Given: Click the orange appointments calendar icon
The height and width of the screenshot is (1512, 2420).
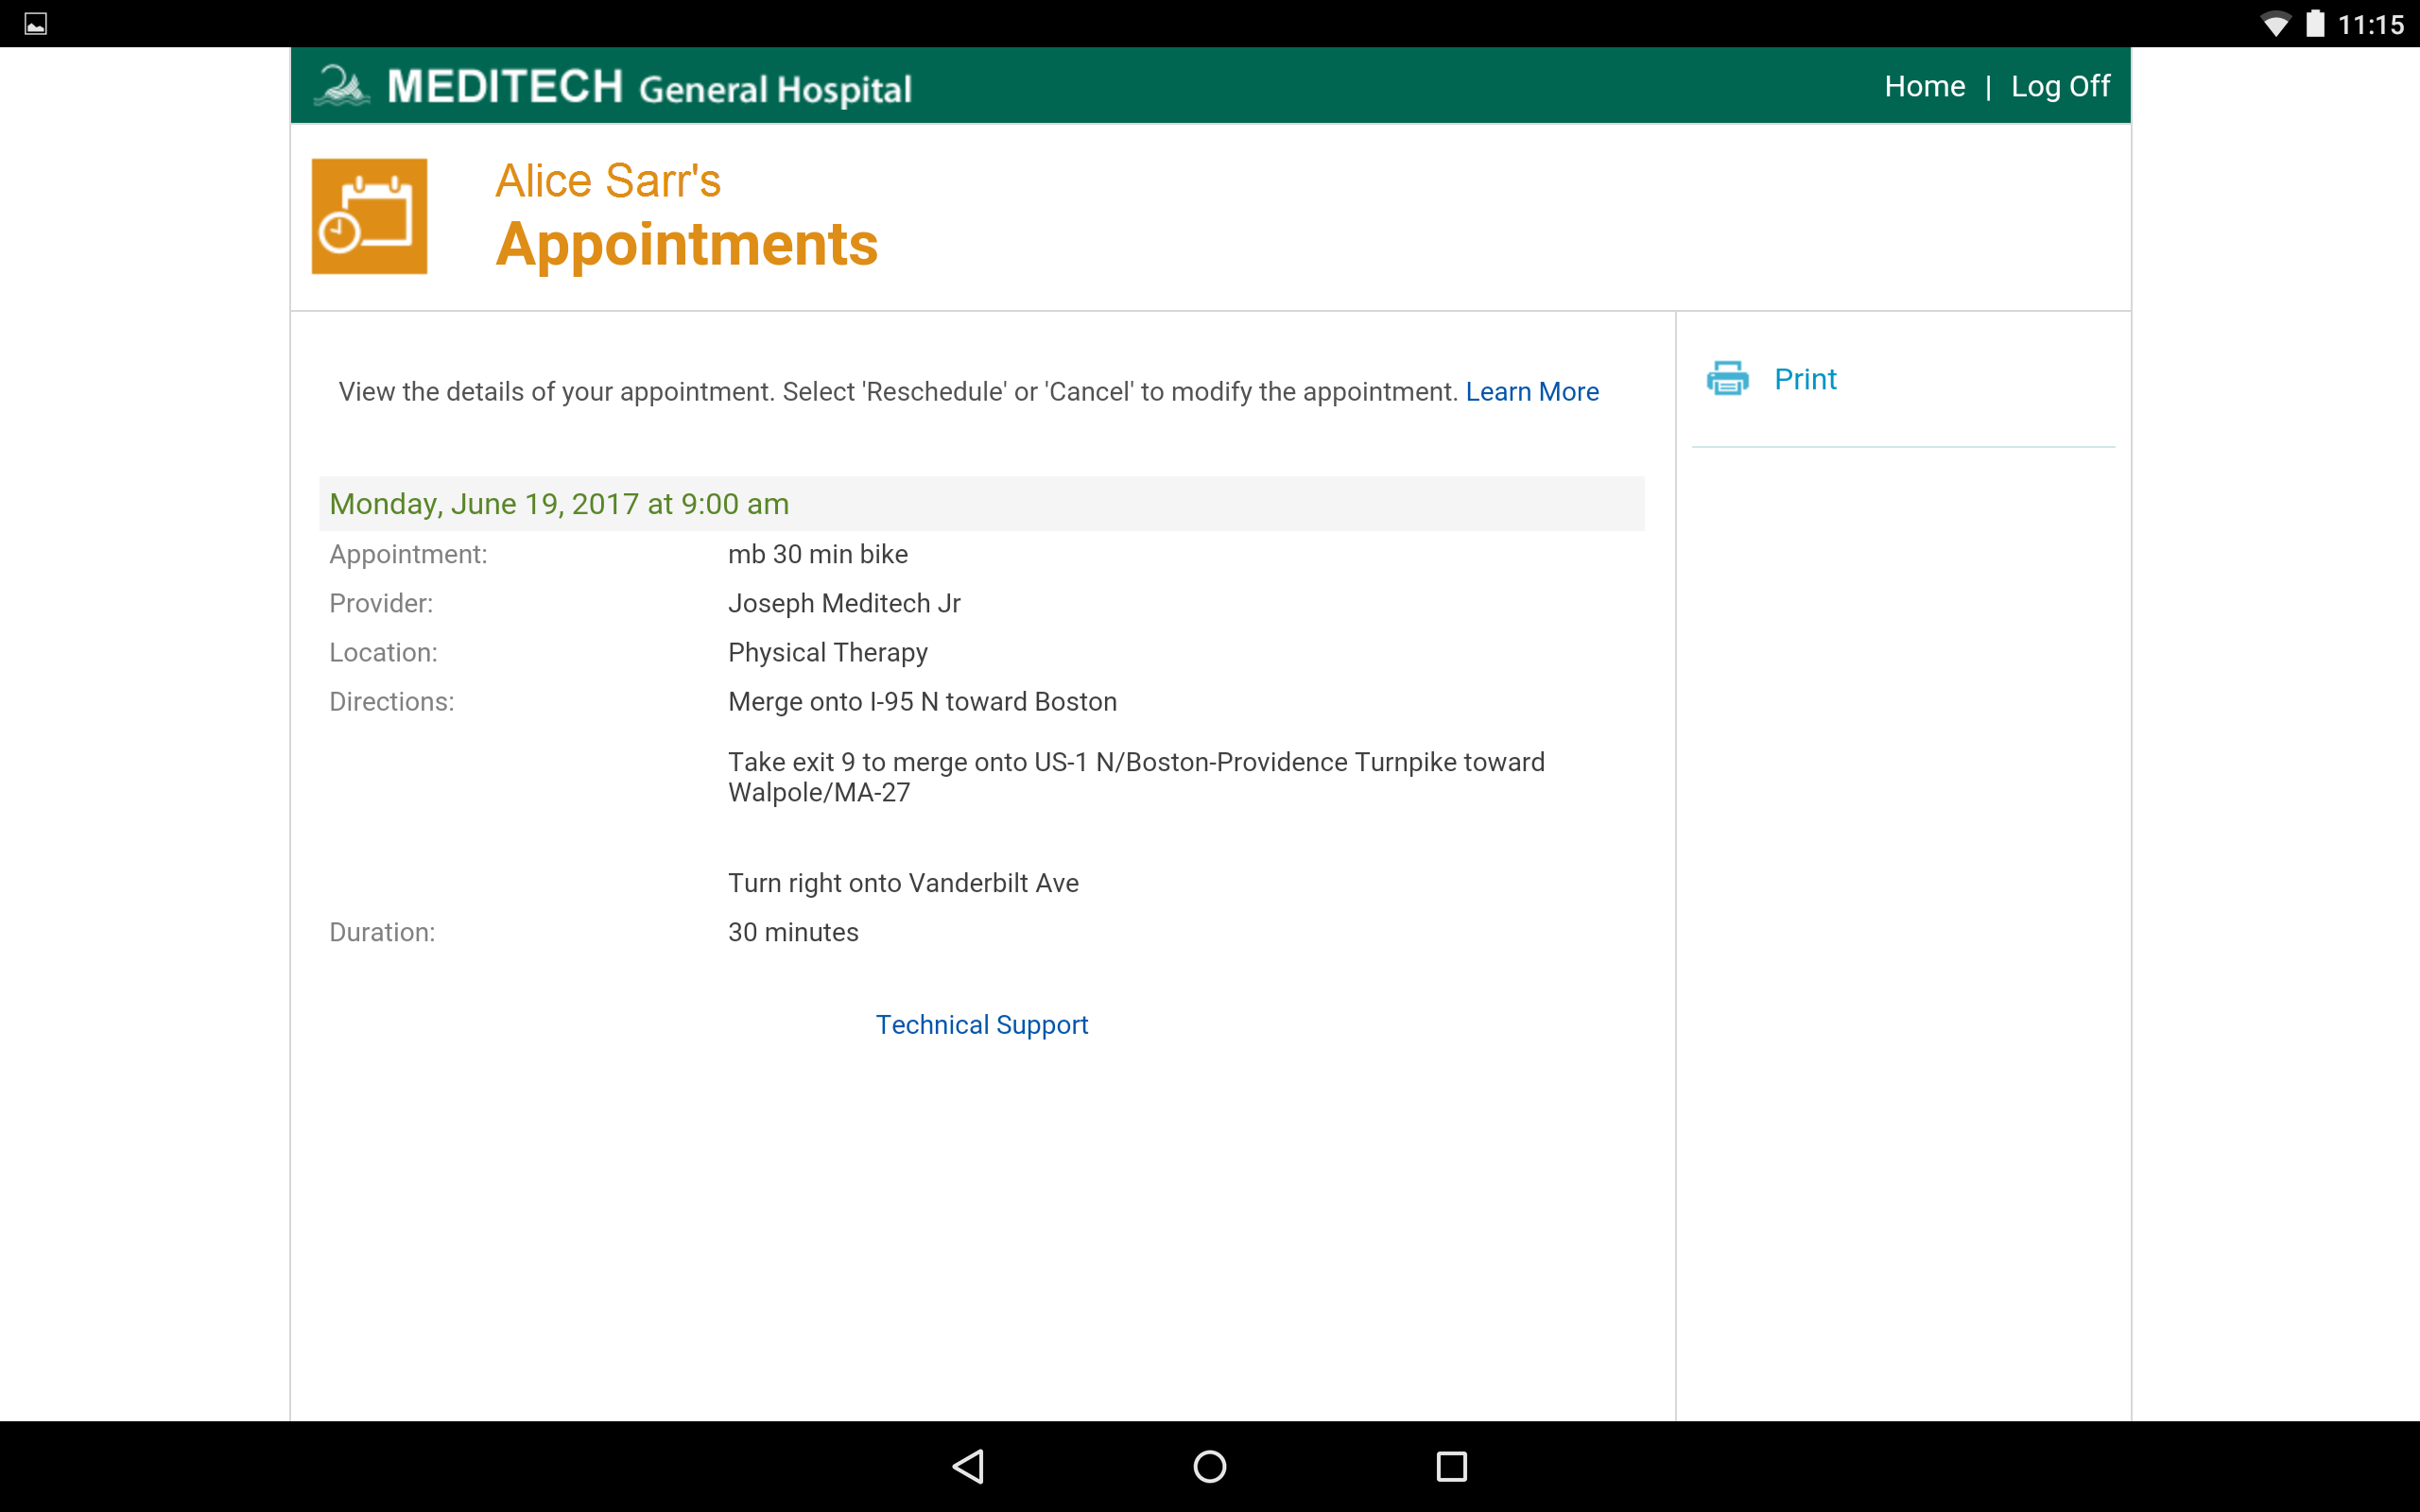Looking at the screenshot, I should pyautogui.click(x=369, y=216).
